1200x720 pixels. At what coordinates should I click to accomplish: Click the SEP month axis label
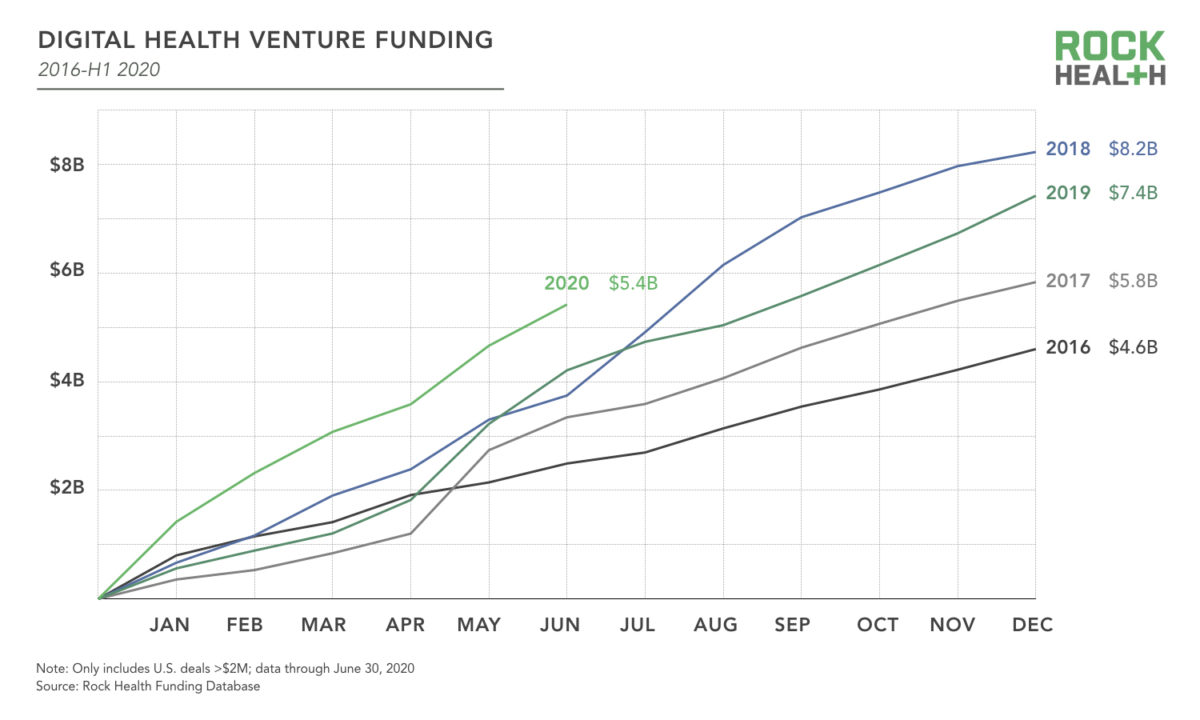click(793, 625)
